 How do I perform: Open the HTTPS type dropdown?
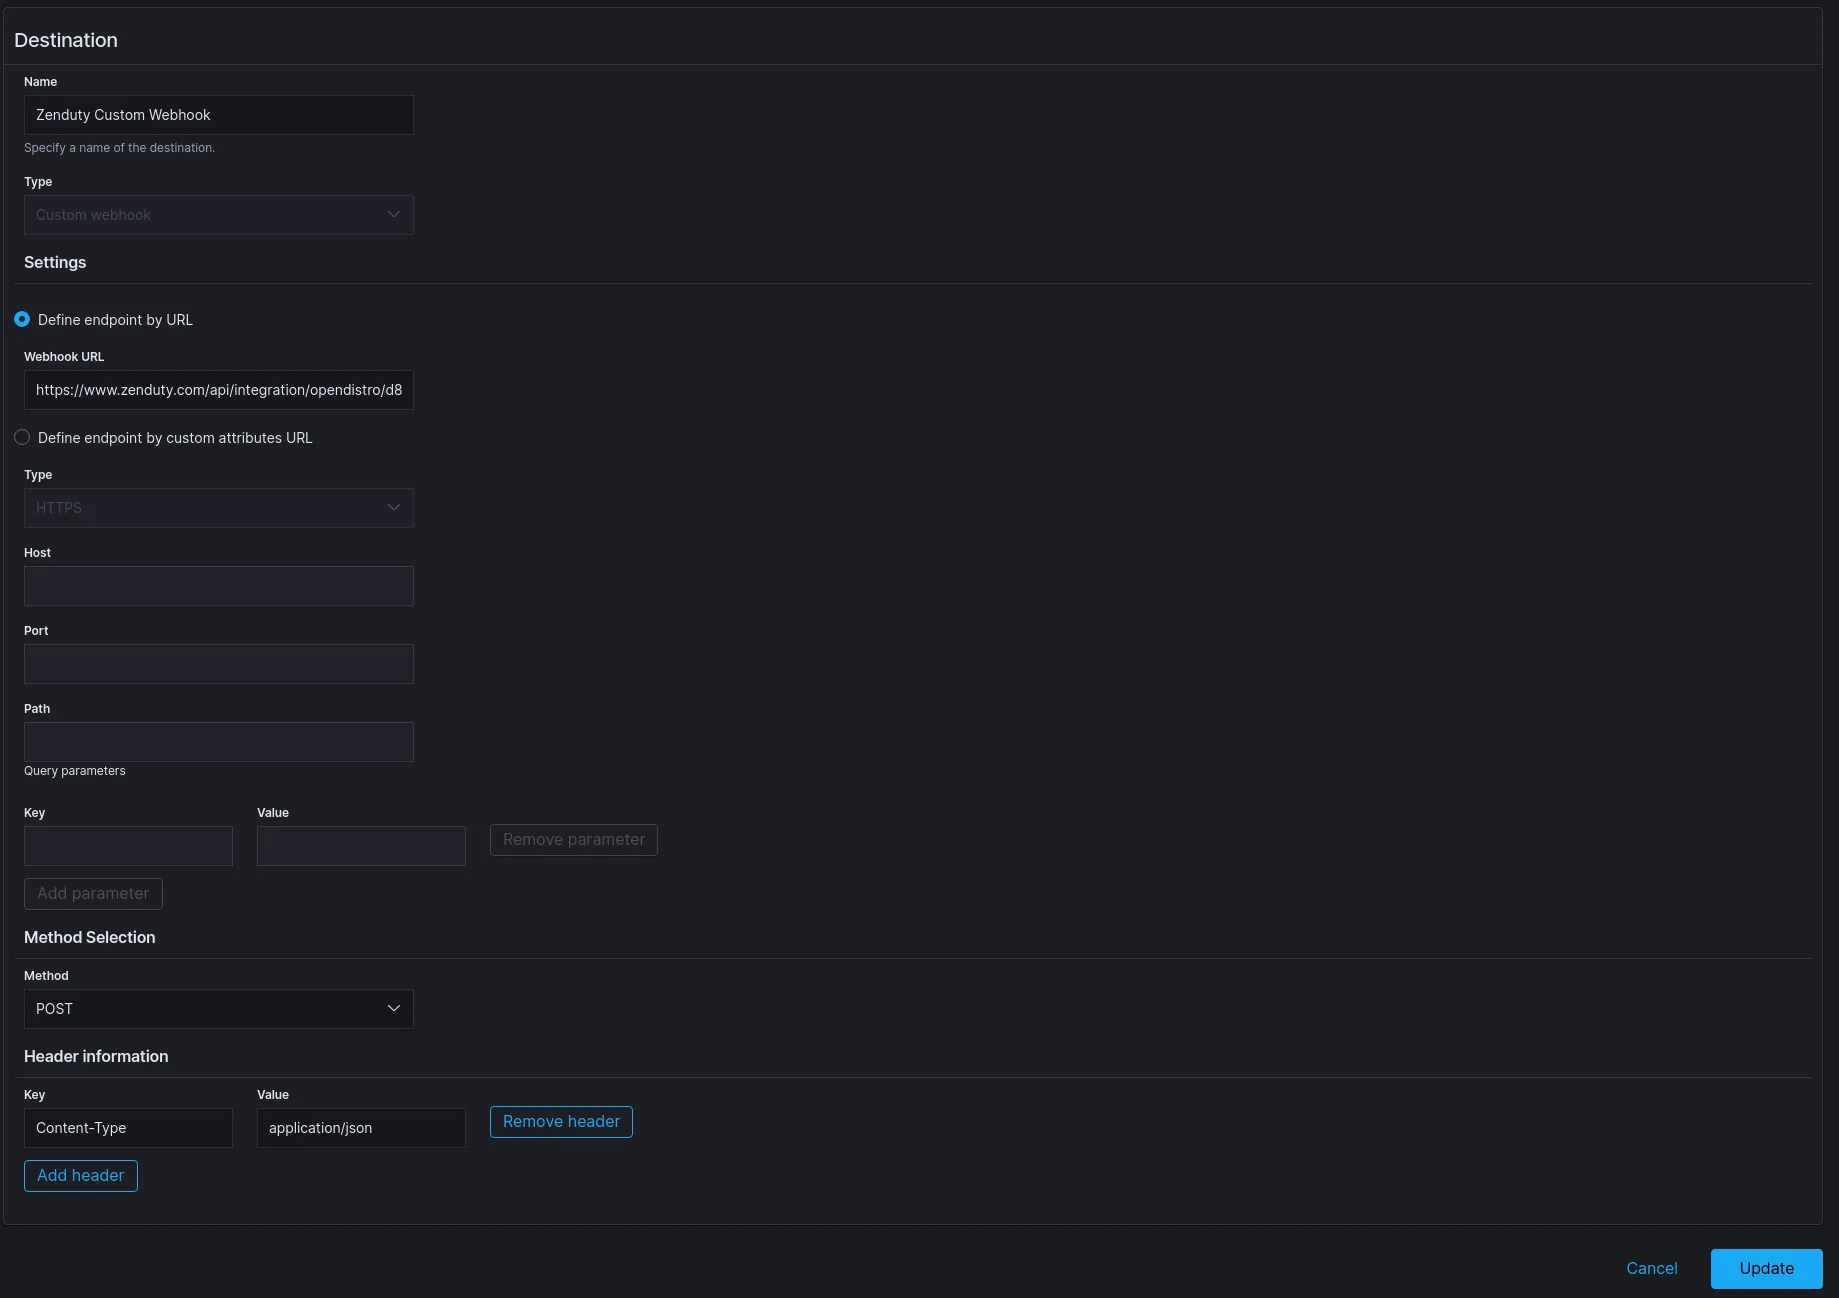(x=218, y=508)
